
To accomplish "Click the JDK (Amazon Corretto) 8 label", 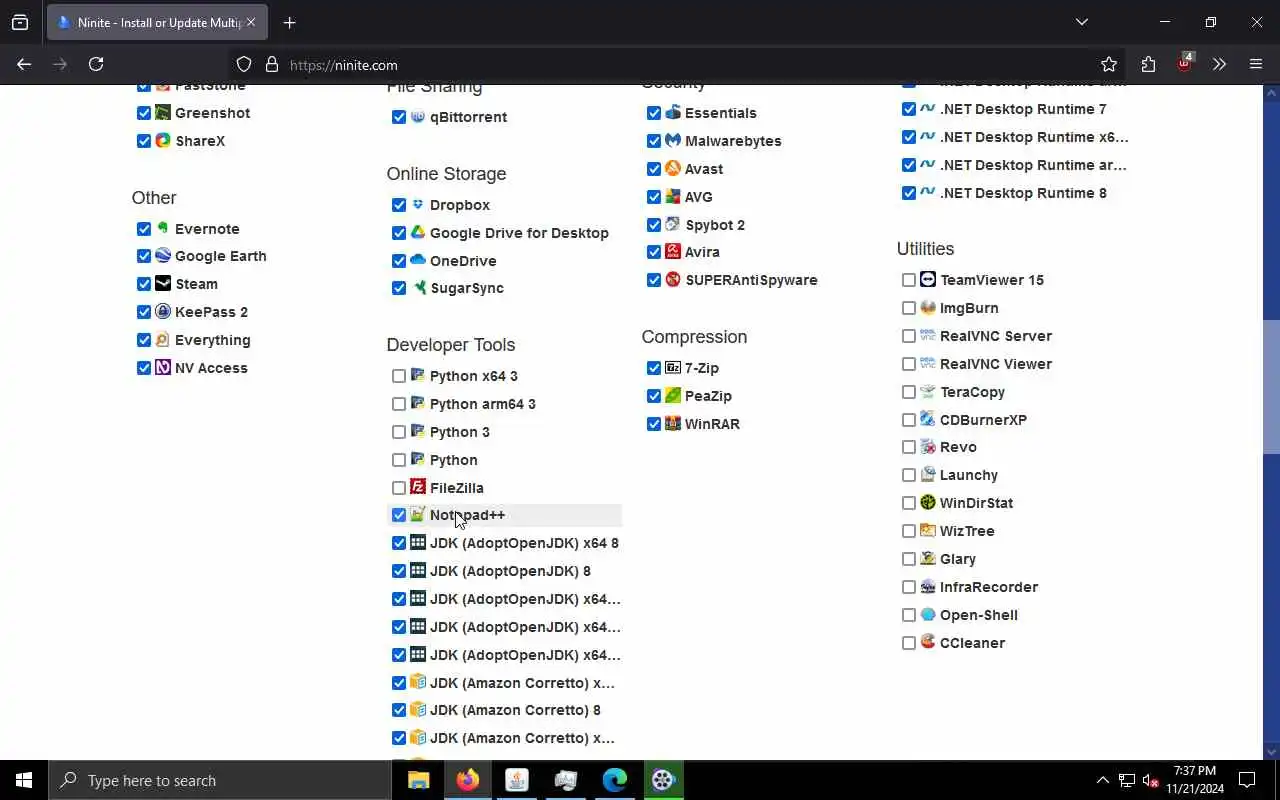I will tap(515, 710).
